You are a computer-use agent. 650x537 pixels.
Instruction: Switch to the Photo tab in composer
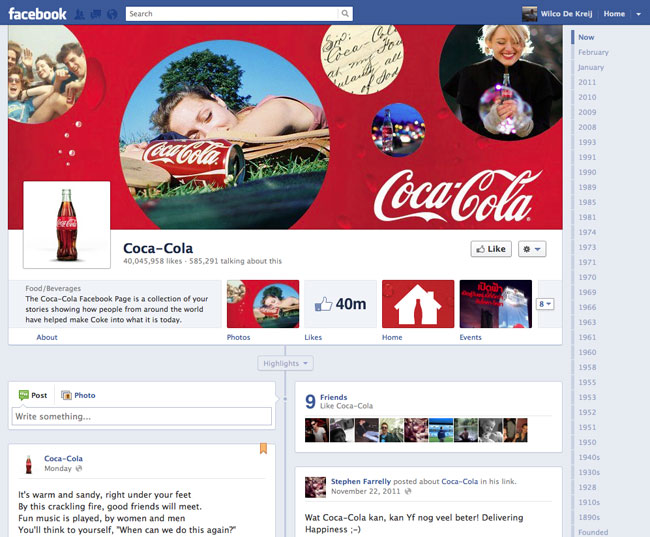tap(78, 395)
